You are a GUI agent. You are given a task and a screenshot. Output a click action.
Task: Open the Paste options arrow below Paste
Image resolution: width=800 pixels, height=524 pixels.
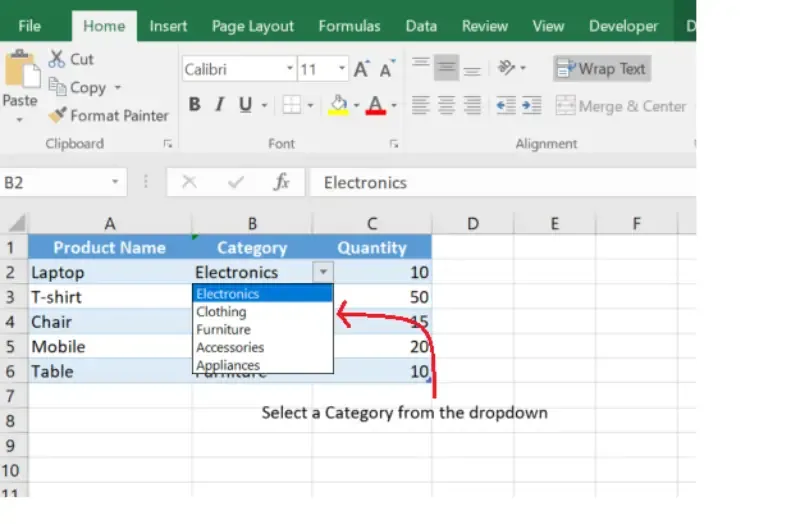tap(19, 120)
